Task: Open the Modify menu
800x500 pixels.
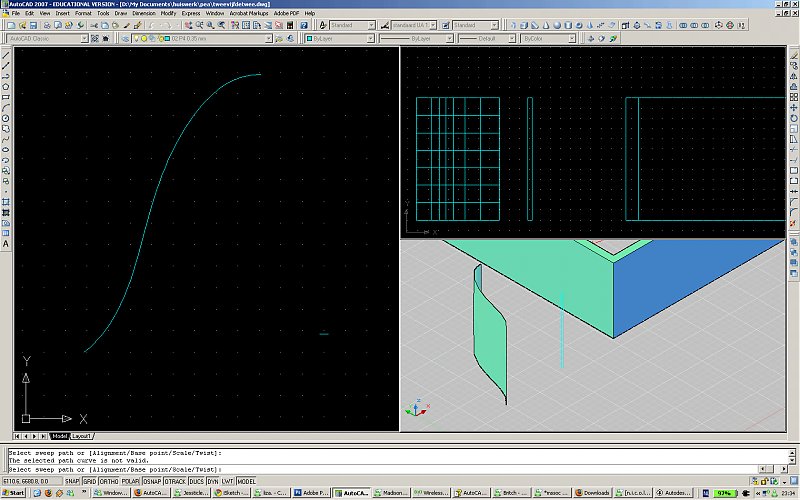Action: tap(168, 13)
